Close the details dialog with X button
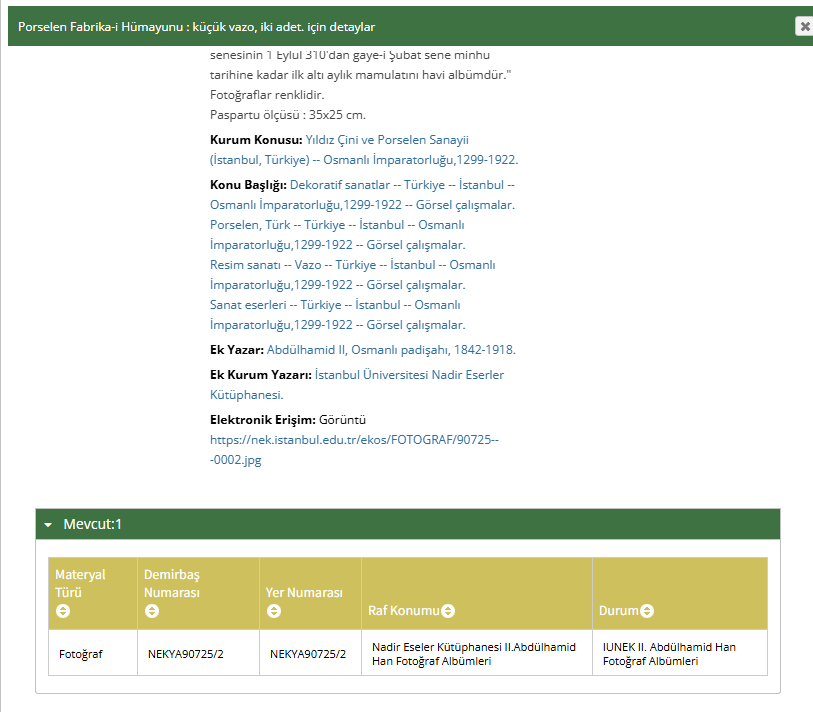 tap(803, 27)
